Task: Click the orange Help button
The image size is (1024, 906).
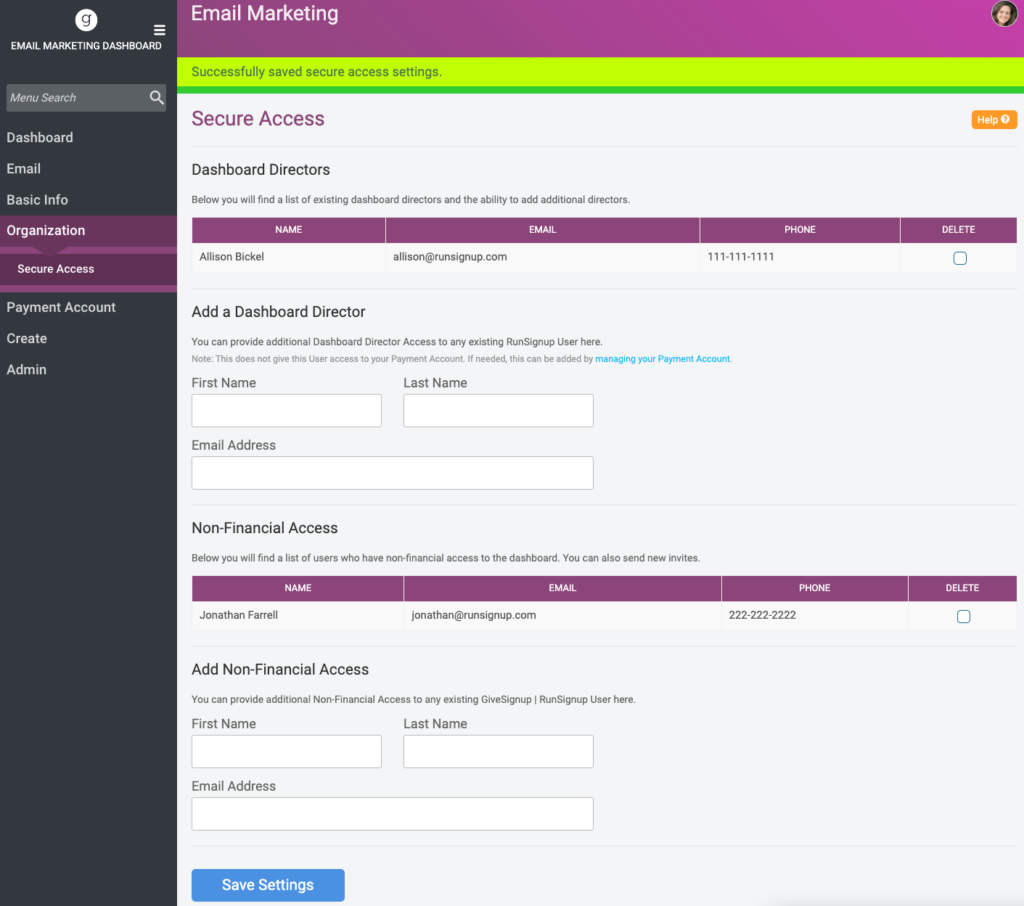Action: point(993,120)
